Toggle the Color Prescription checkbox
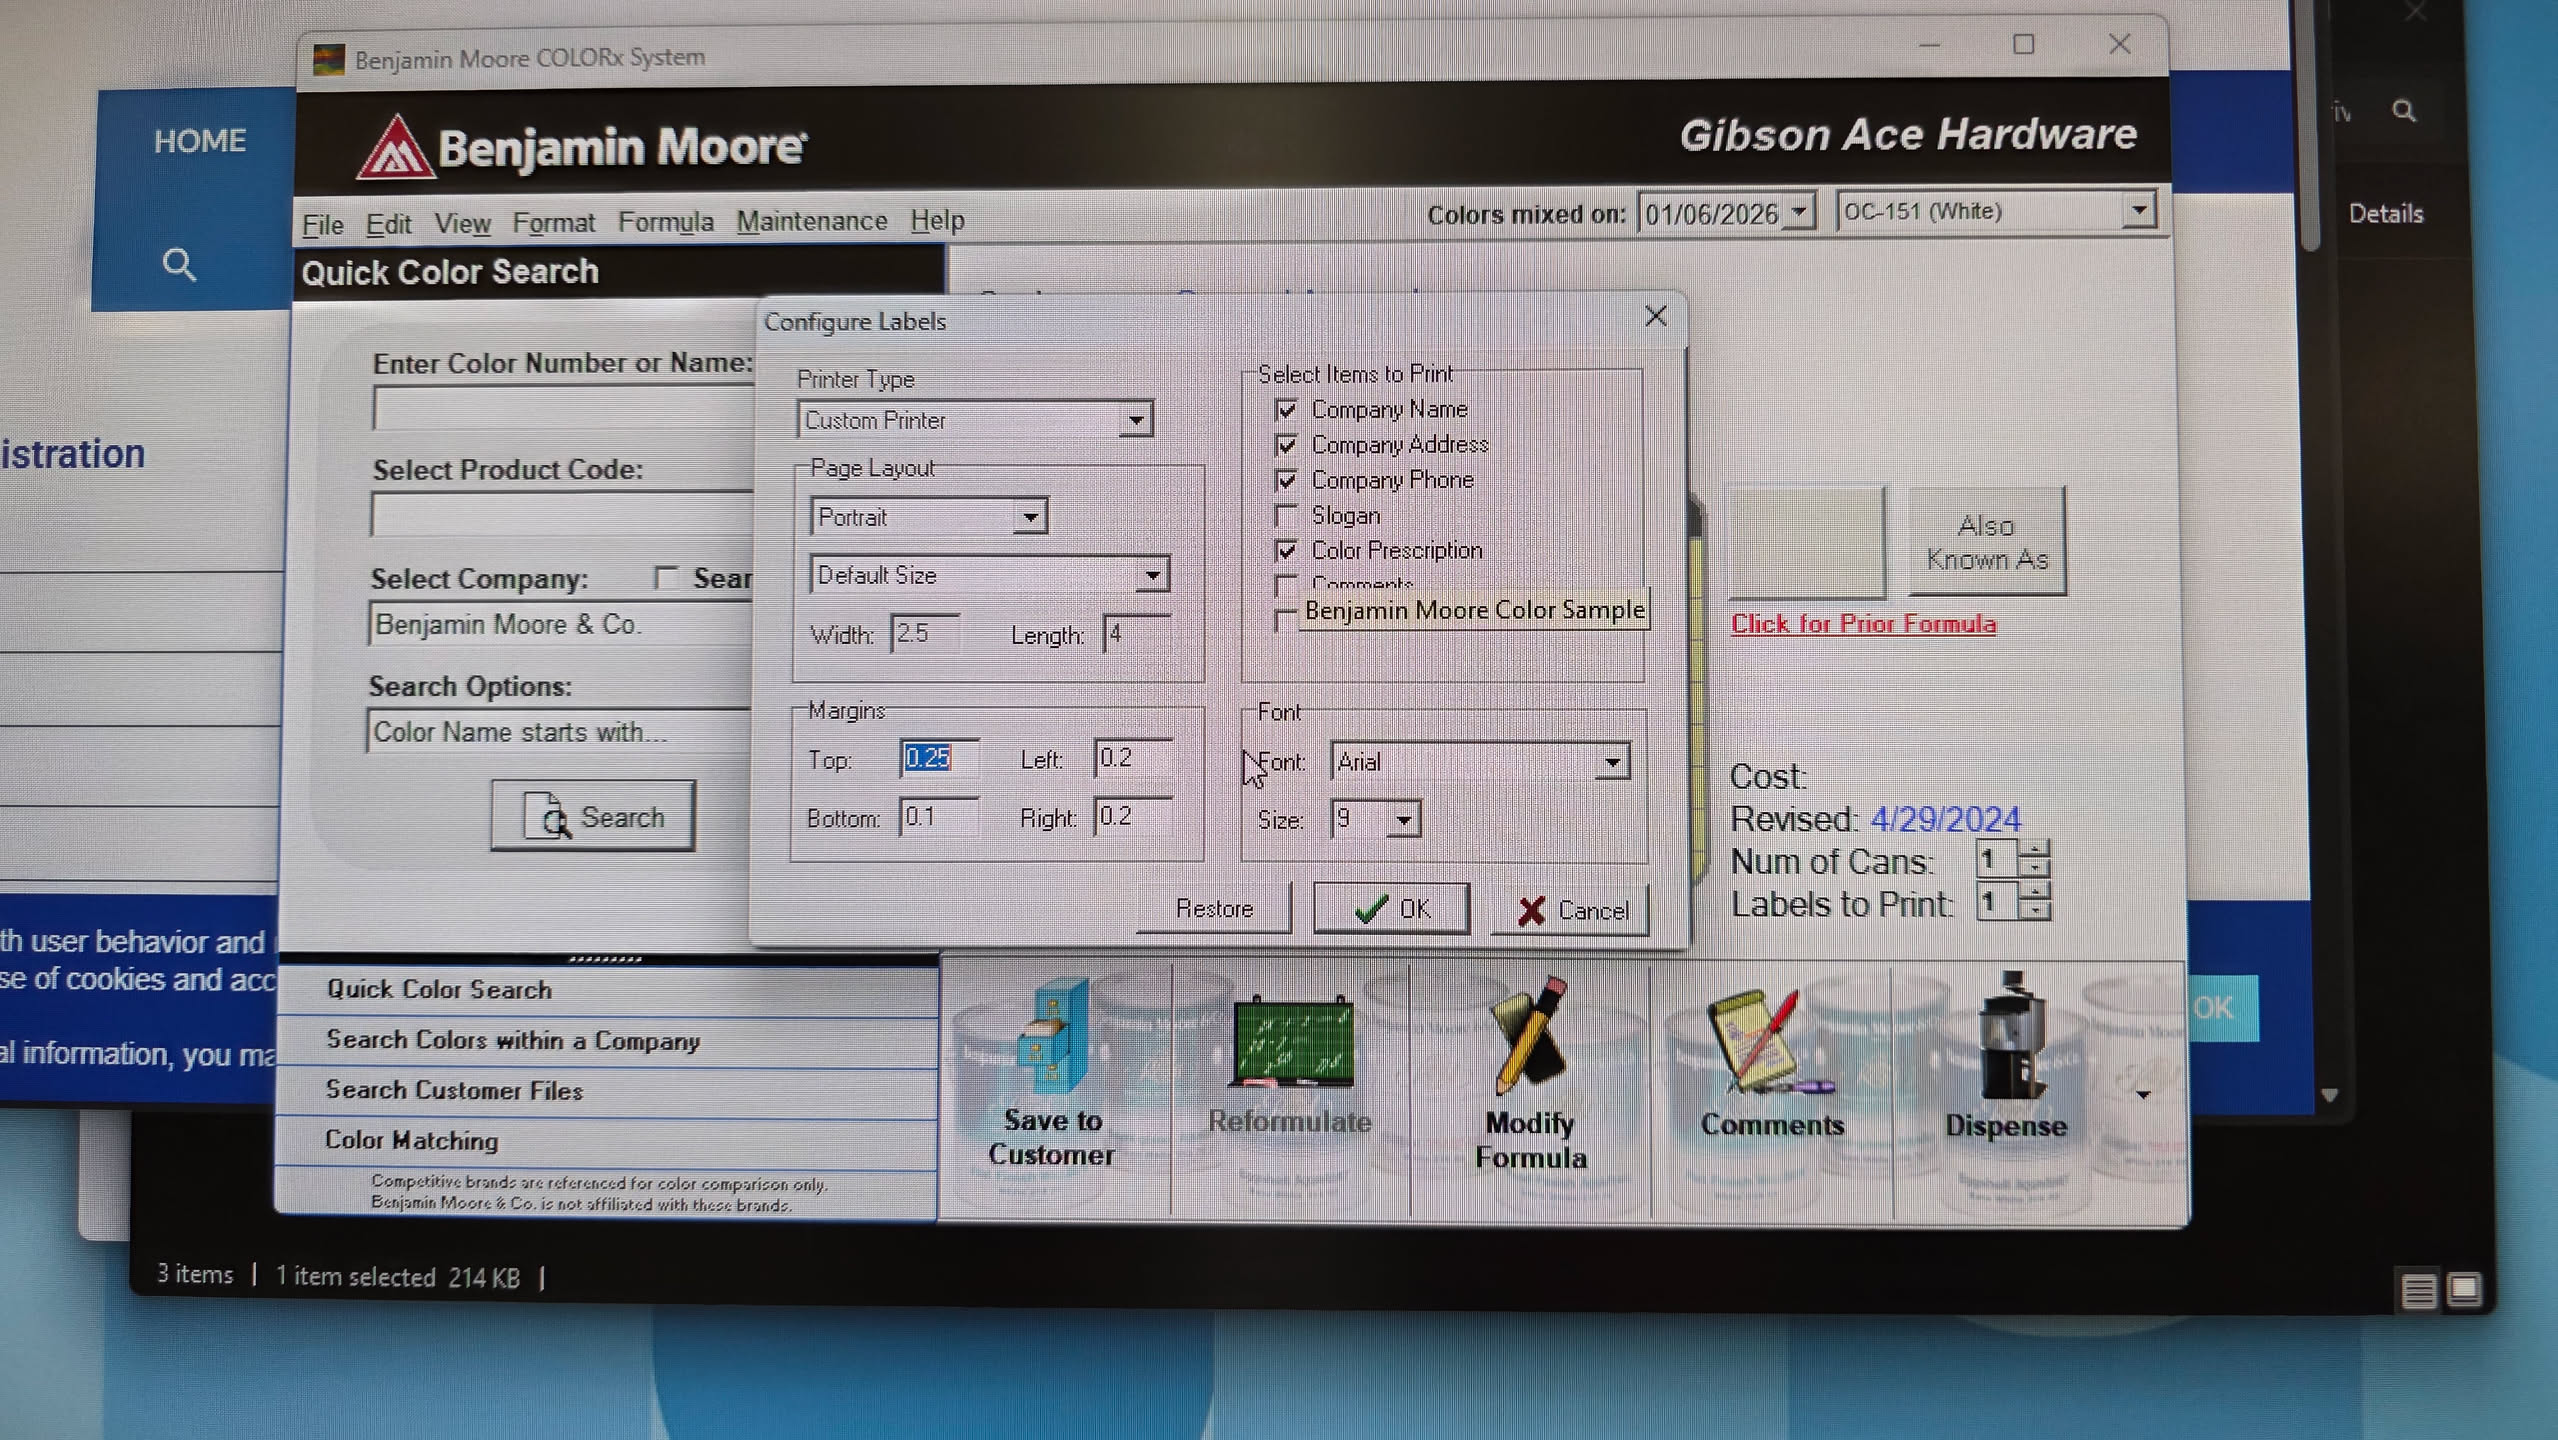 (x=1287, y=551)
